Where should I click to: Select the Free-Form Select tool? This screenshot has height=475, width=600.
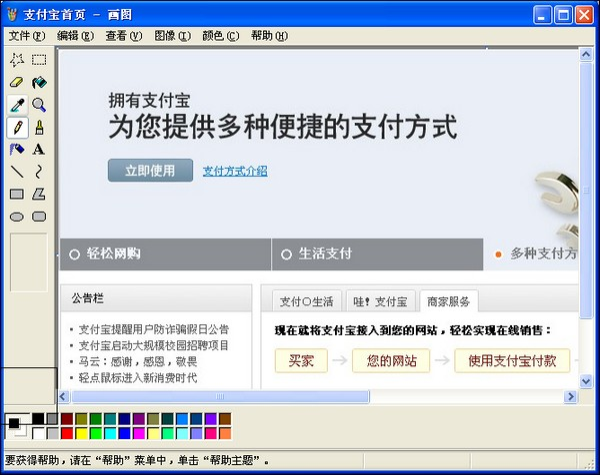(17, 60)
